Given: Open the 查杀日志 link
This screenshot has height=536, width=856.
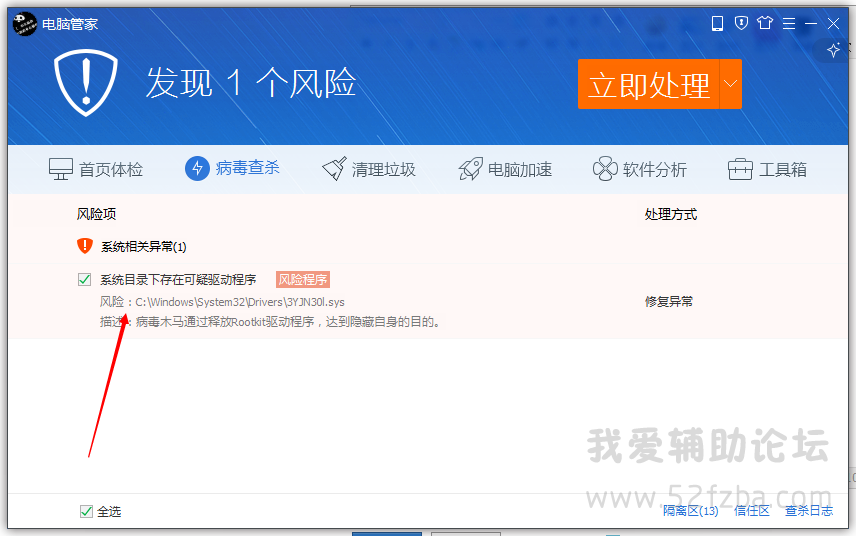Looking at the screenshot, I should tap(809, 511).
